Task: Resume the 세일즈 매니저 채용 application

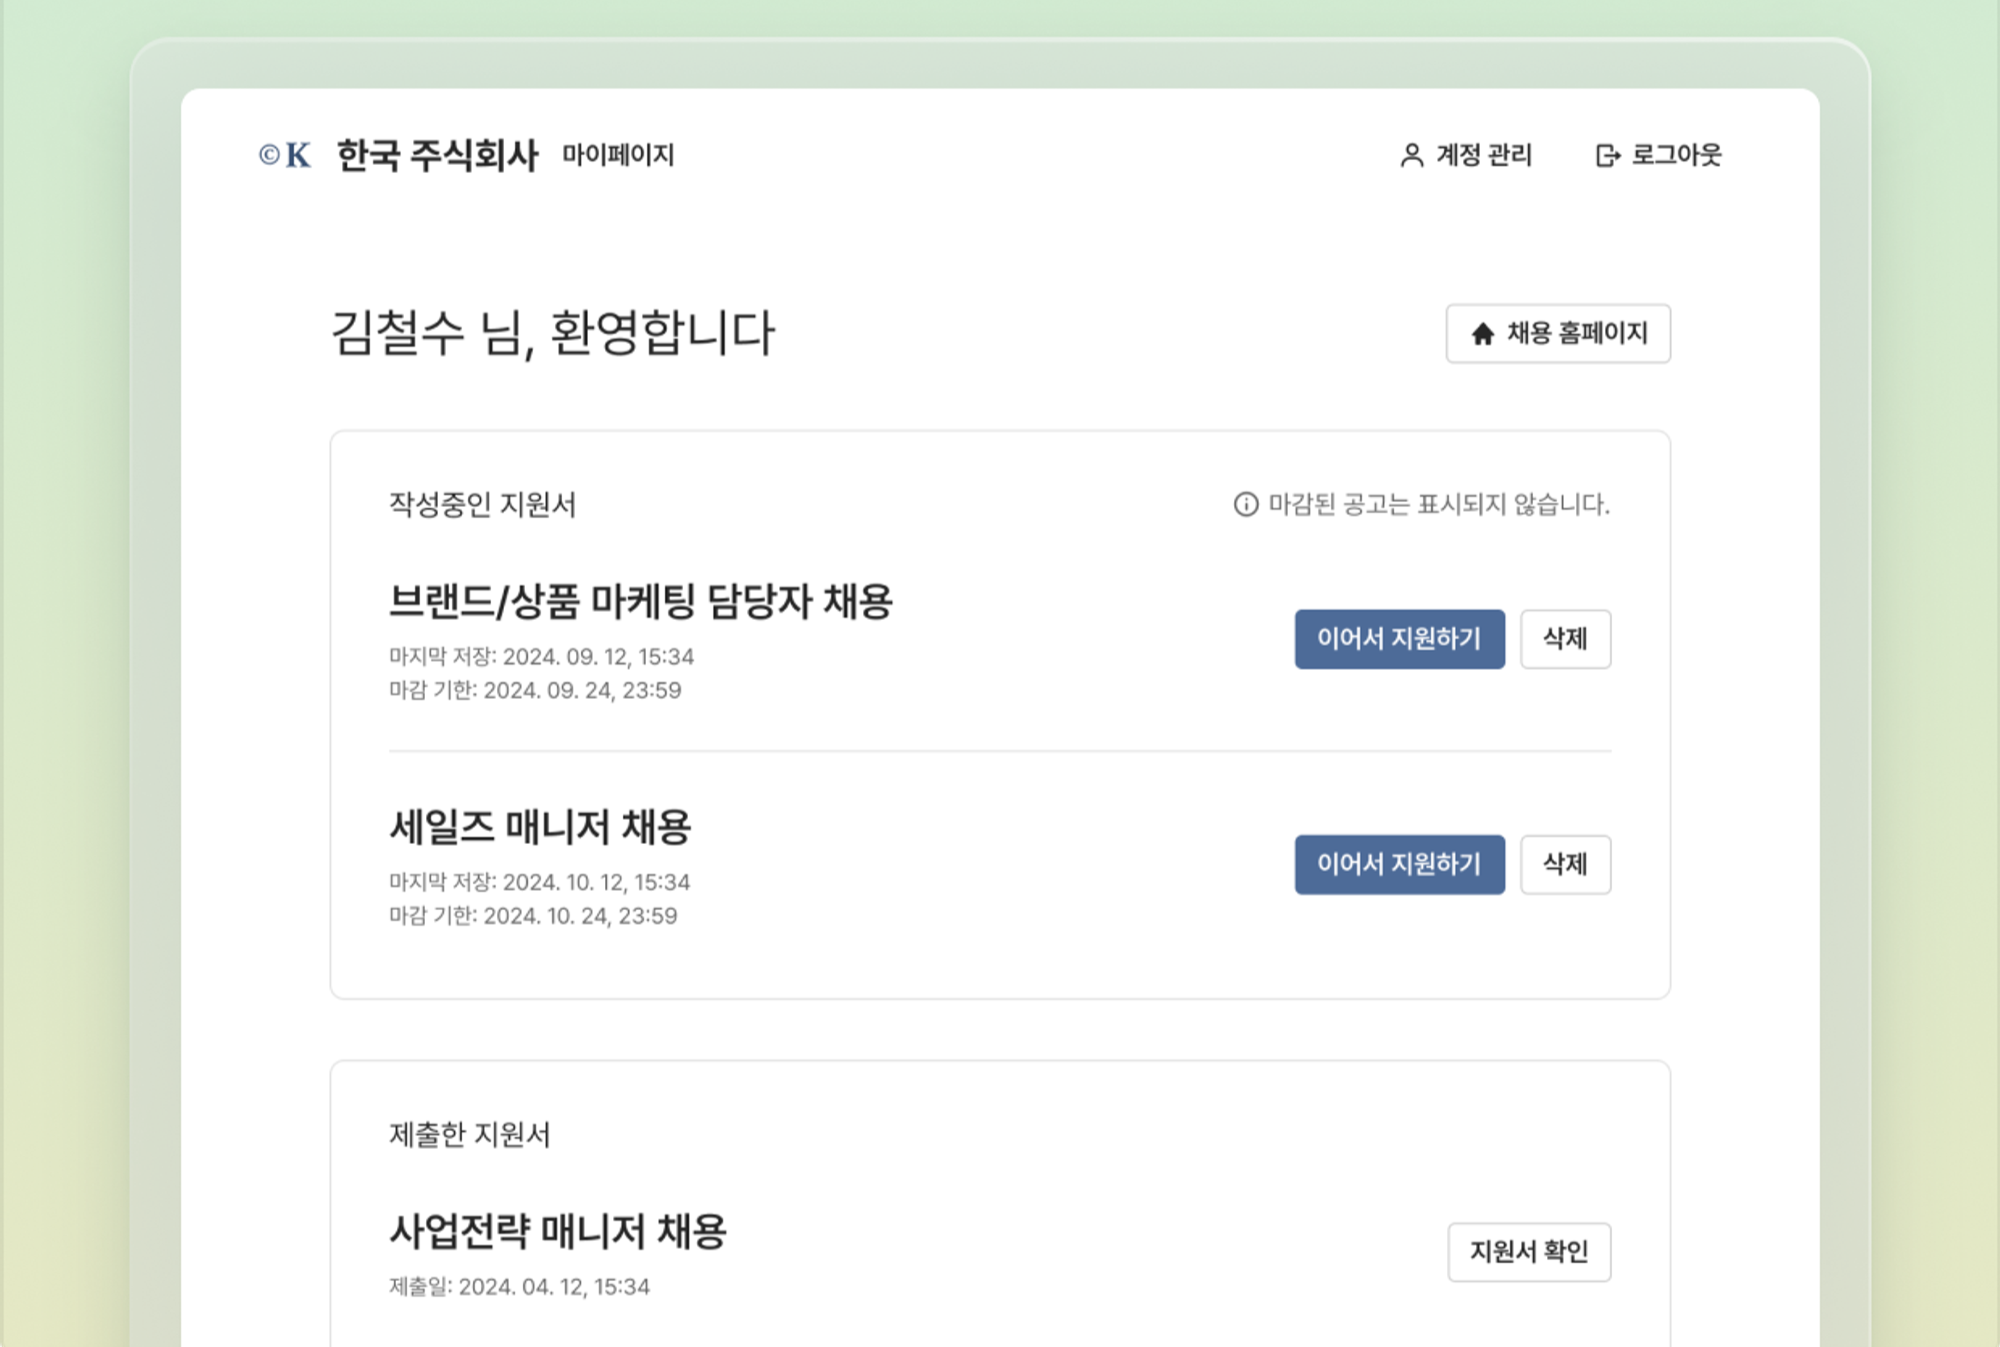Action: 1398,864
